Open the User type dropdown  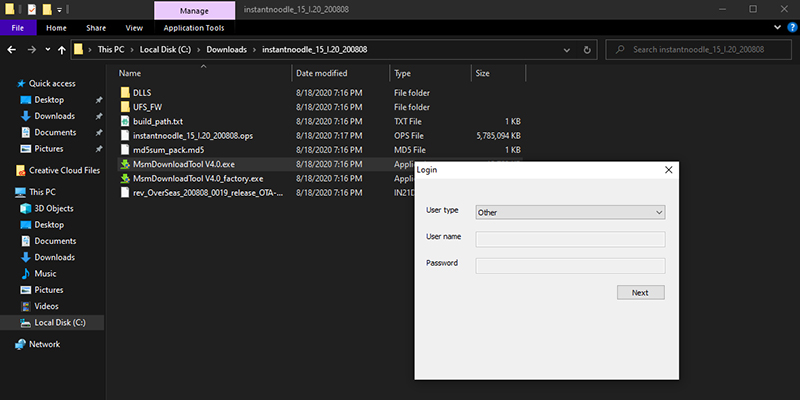click(x=570, y=212)
